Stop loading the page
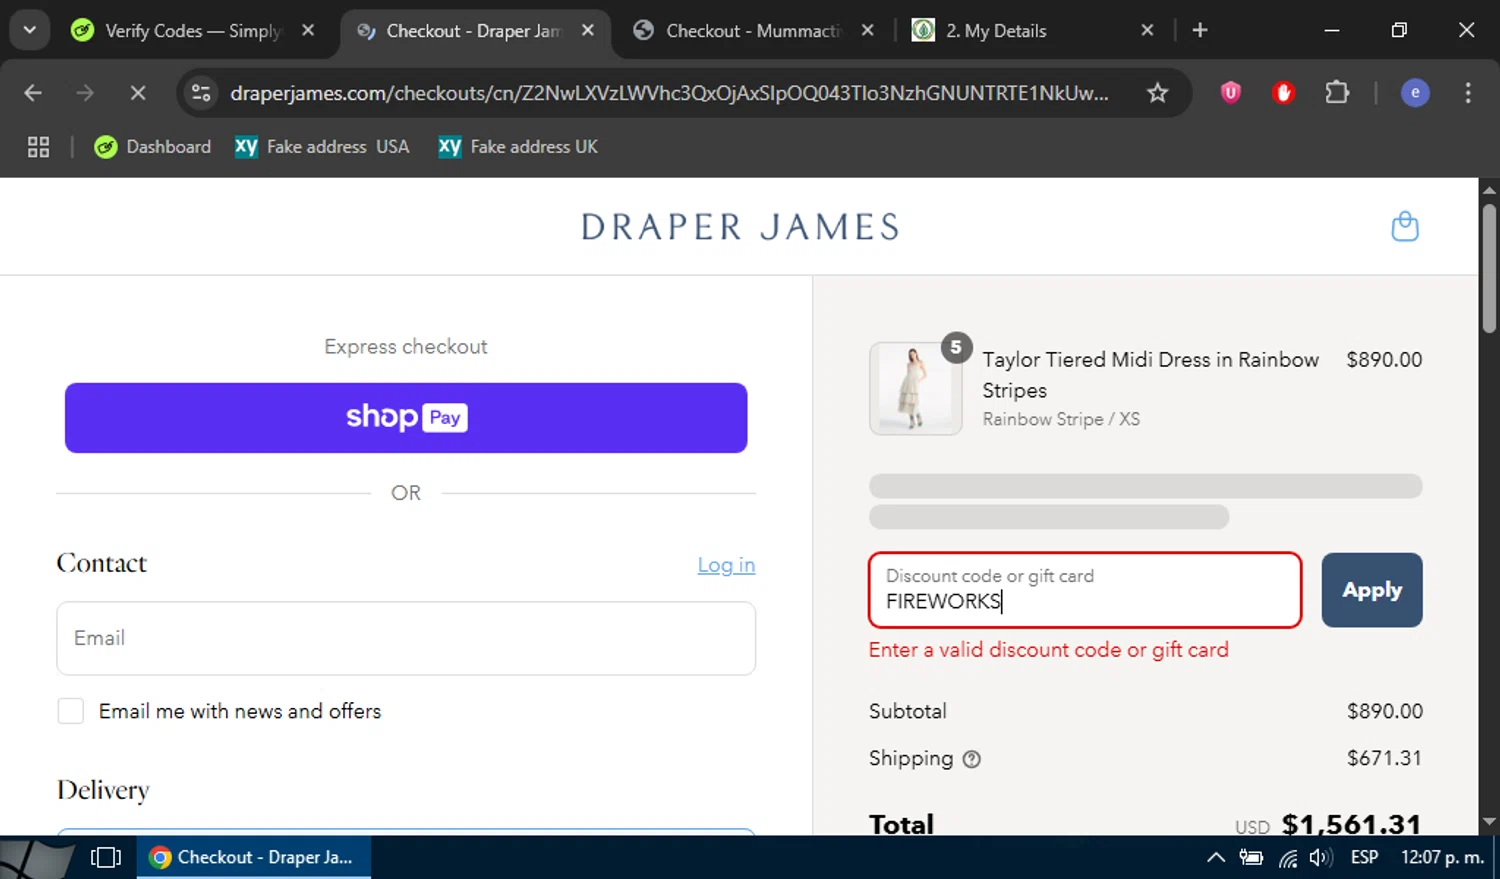1500x879 pixels. pyautogui.click(x=138, y=93)
